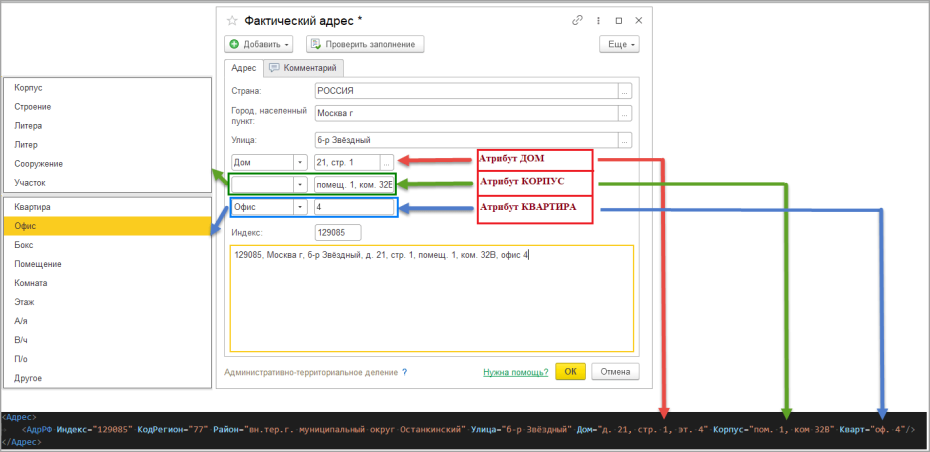
Task: Click the Страна input field
Action: click(467, 92)
